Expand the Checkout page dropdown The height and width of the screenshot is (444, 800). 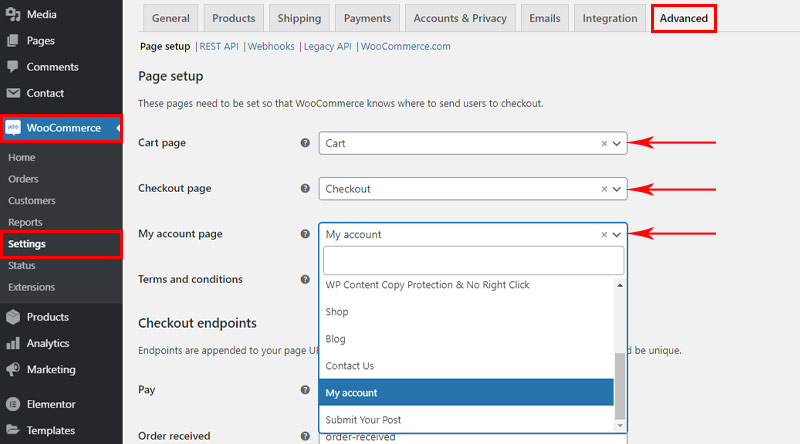click(616, 189)
